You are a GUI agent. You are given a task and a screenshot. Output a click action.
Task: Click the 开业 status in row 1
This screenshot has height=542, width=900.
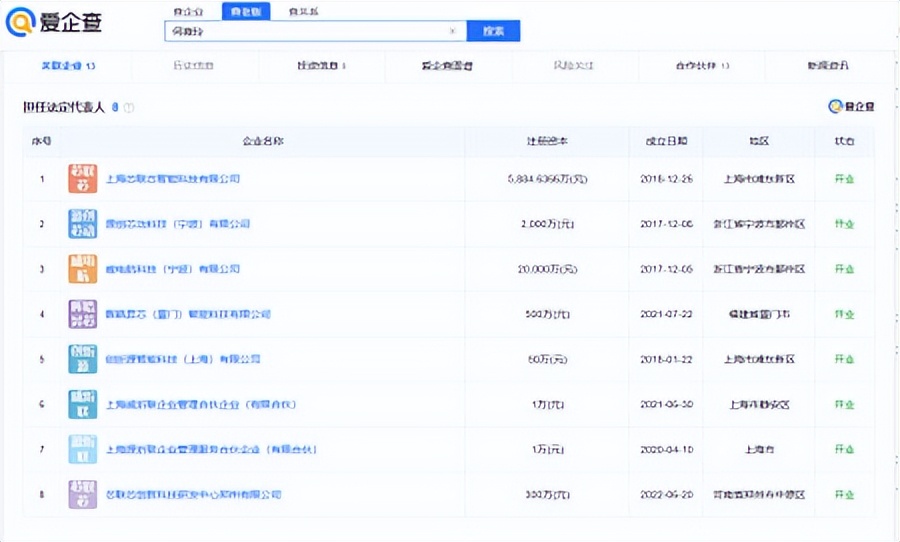[x=844, y=179]
